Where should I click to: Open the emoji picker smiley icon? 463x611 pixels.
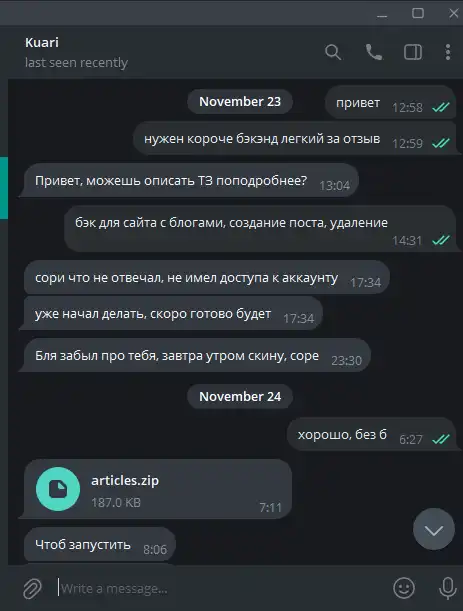(404, 588)
